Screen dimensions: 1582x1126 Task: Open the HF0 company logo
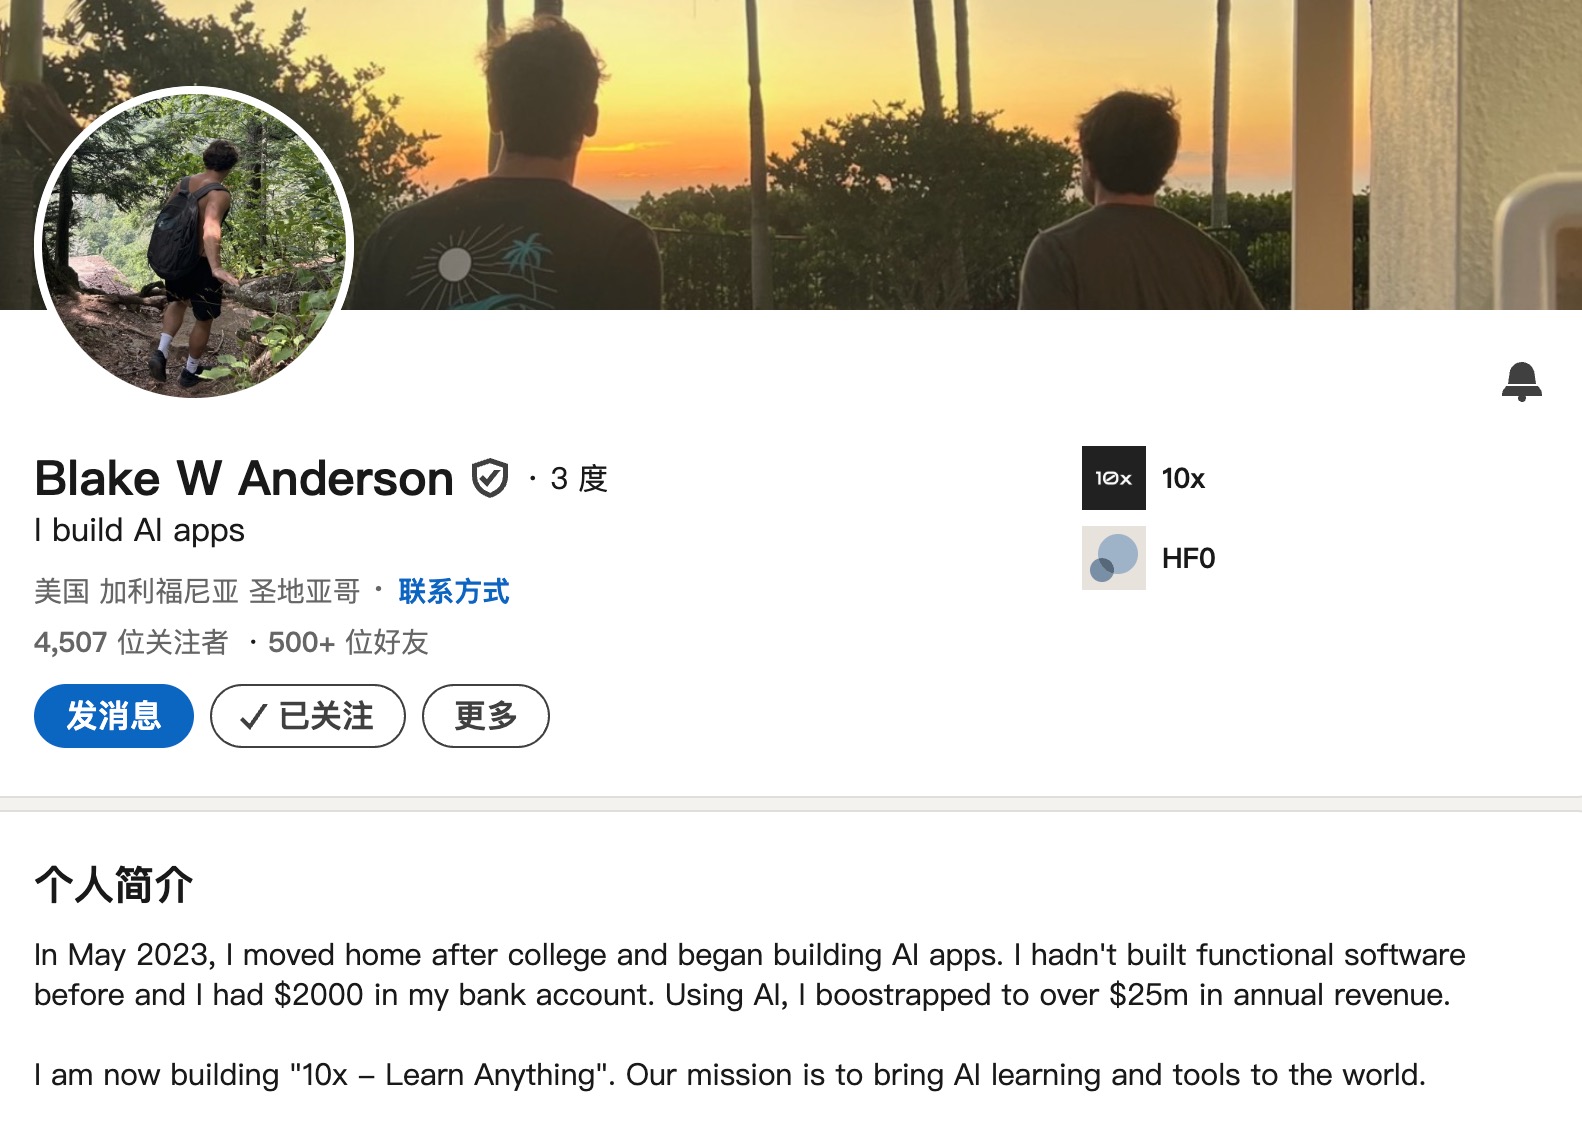pos(1114,558)
